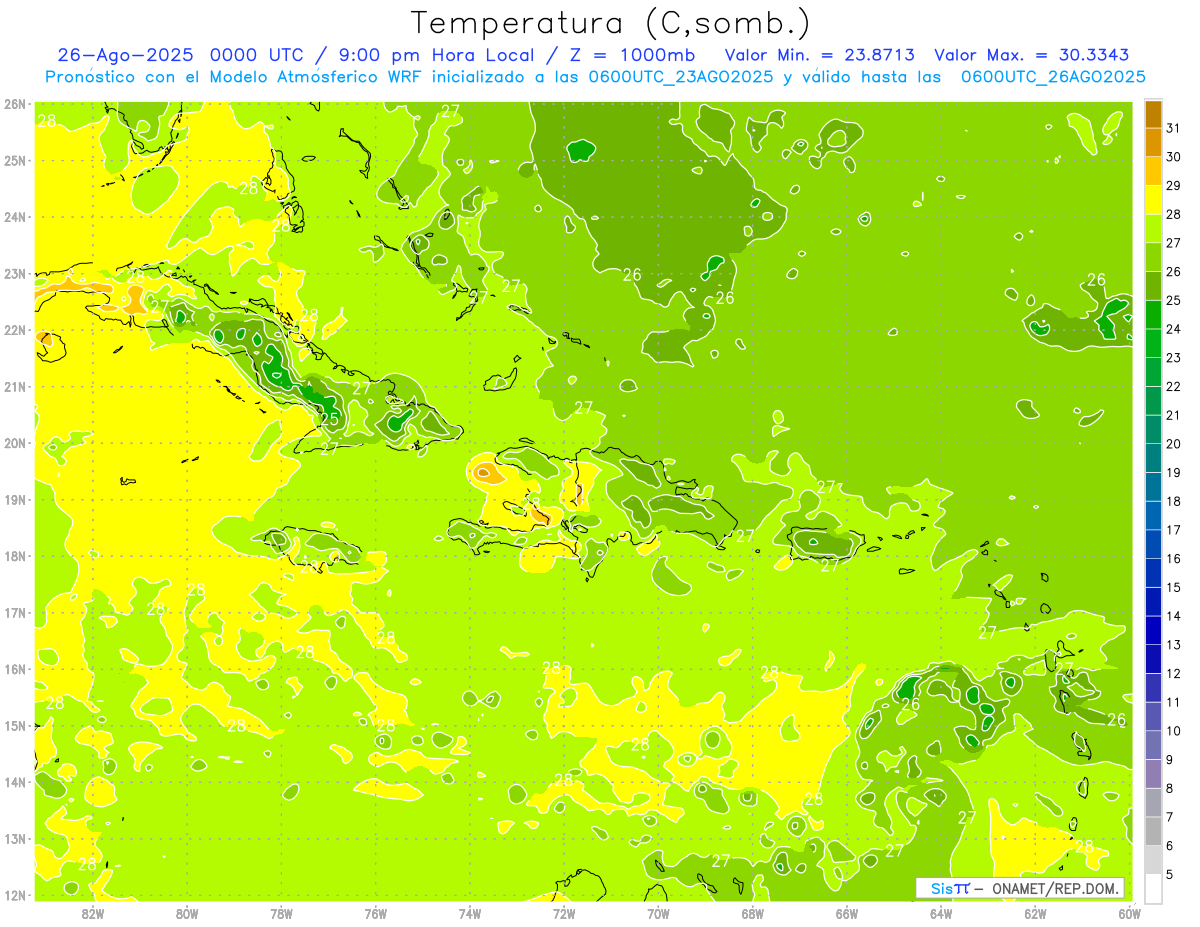Click latitude axis label "26N"
This screenshot has width=1200, height=927.
(15, 104)
